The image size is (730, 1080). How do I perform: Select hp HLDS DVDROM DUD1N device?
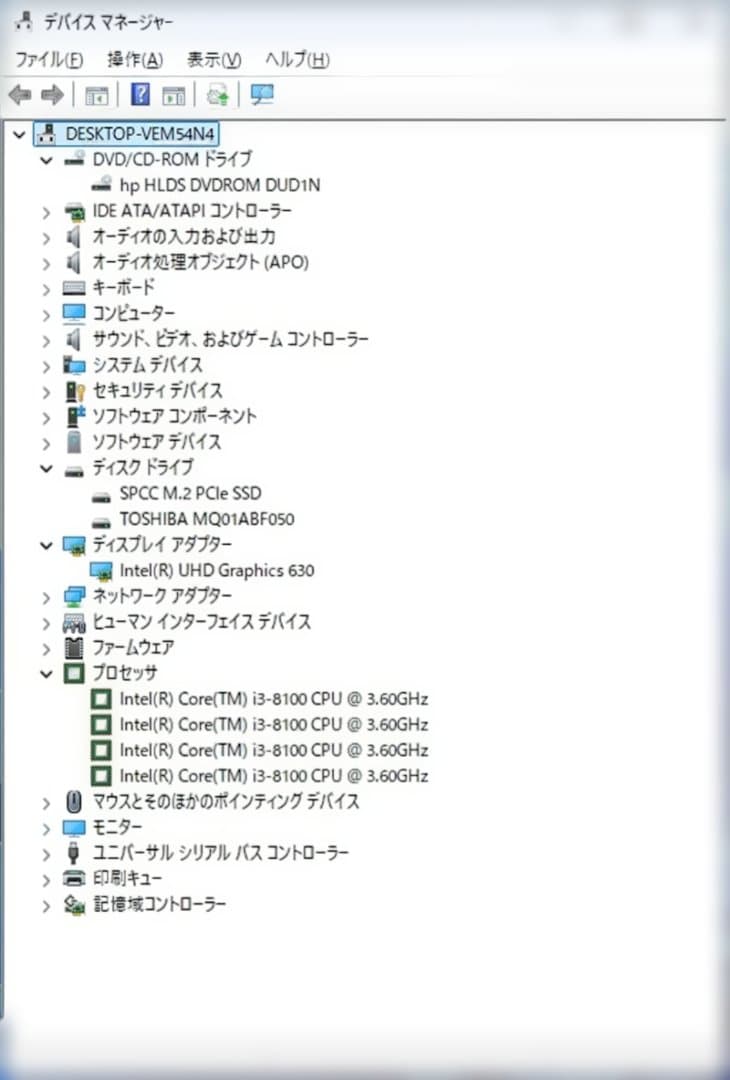pyautogui.click(x=220, y=185)
